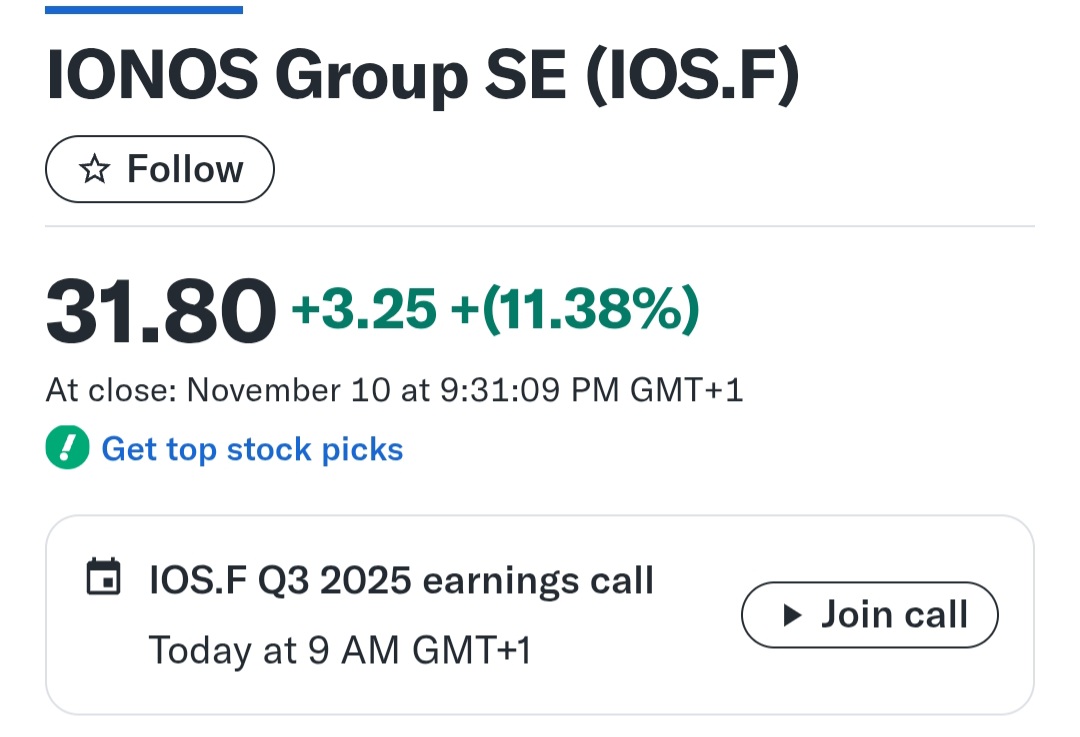The height and width of the screenshot is (737, 1080).
Task: Open the IOS.F Q3 2025 earnings call title
Action: [x=401, y=581]
